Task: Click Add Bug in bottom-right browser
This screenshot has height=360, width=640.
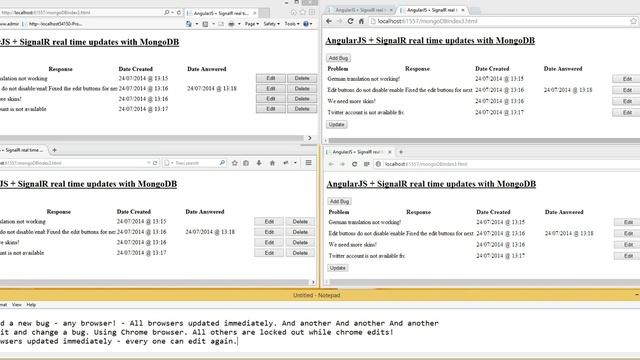Action: coord(340,201)
